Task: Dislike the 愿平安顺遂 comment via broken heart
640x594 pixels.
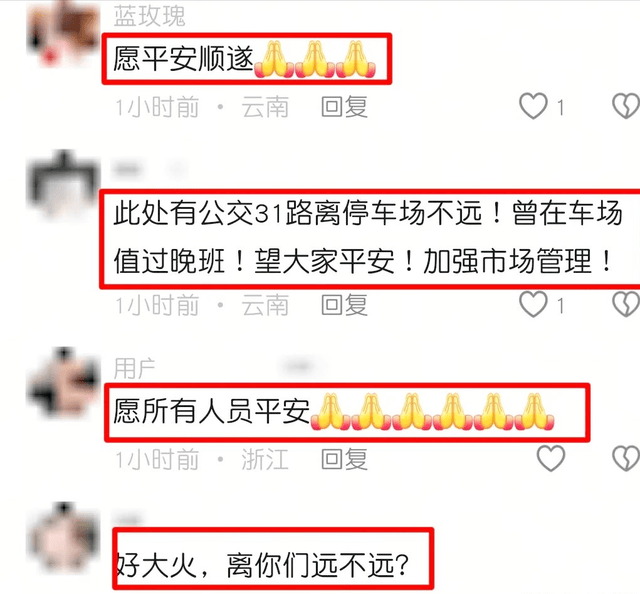Action: (x=626, y=106)
